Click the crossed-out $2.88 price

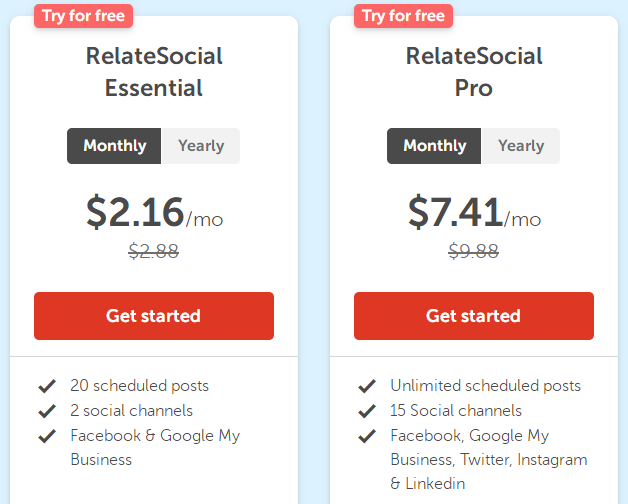coord(154,252)
